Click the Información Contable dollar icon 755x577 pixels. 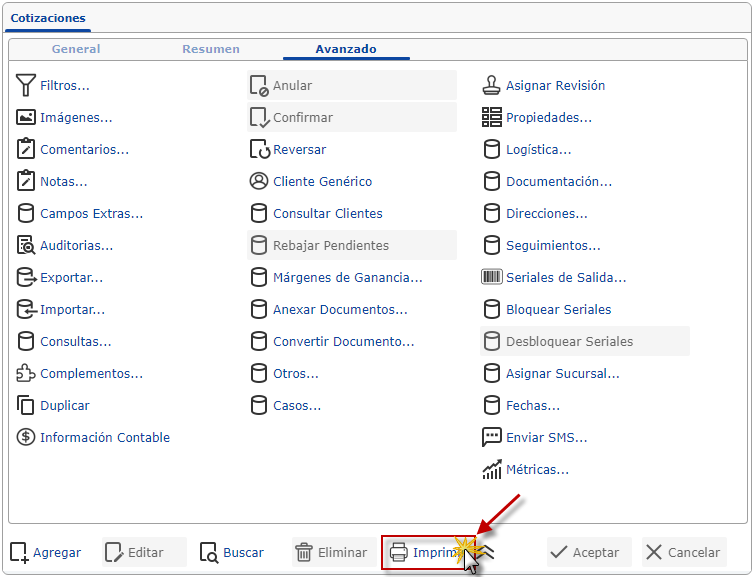click(x=26, y=437)
